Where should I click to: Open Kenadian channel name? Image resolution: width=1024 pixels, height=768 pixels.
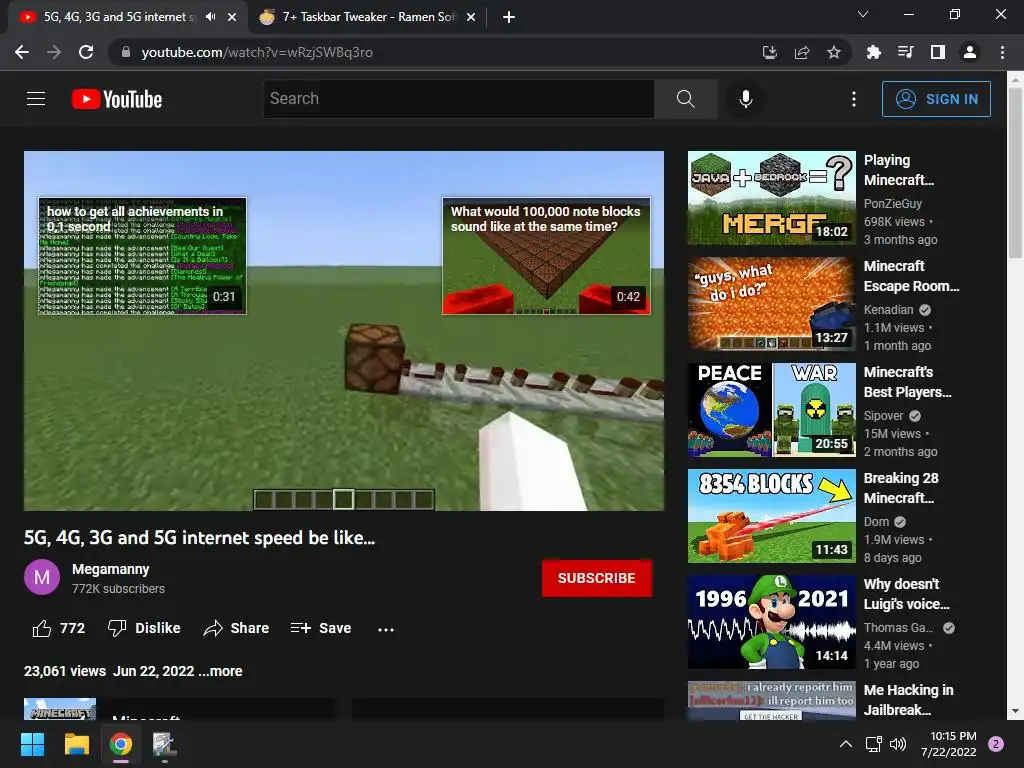coord(888,310)
